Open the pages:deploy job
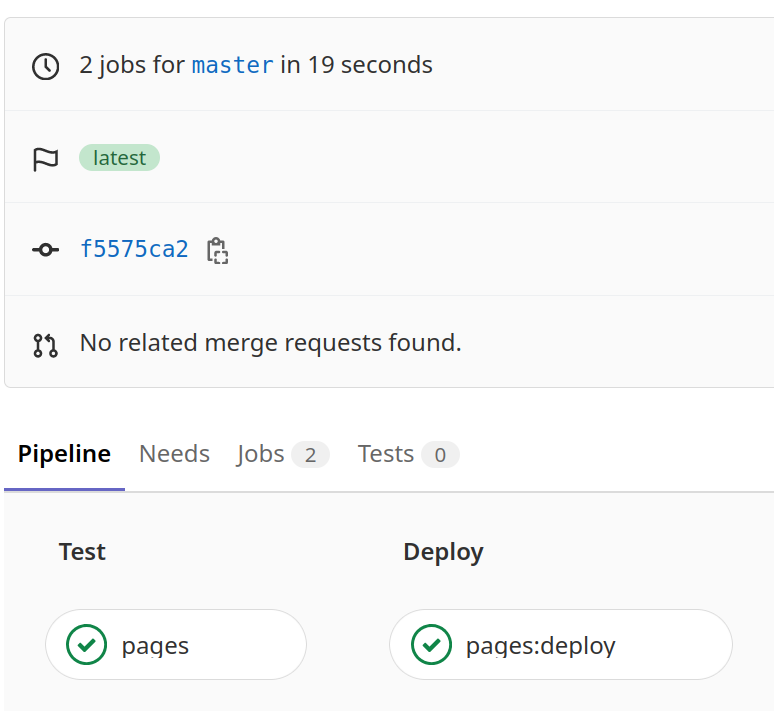Viewport: 774px width, 711px height. coord(561,645)
